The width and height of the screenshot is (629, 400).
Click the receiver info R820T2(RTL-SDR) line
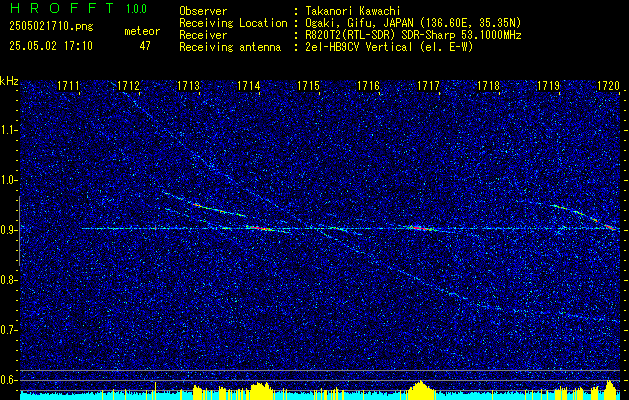point(413,35)
